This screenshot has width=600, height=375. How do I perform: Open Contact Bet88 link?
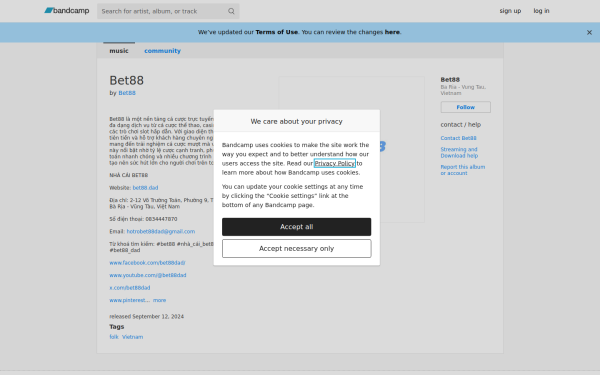[458, 138]
